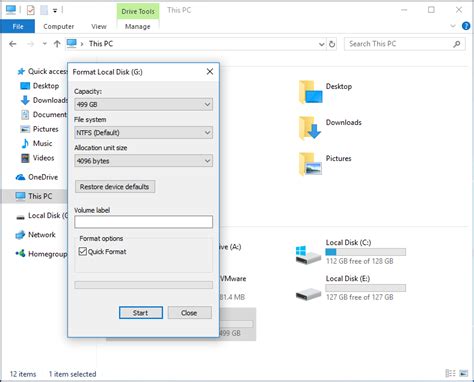
Task: Click the This PC address breadcrumb
Action: tap(101, 44)
